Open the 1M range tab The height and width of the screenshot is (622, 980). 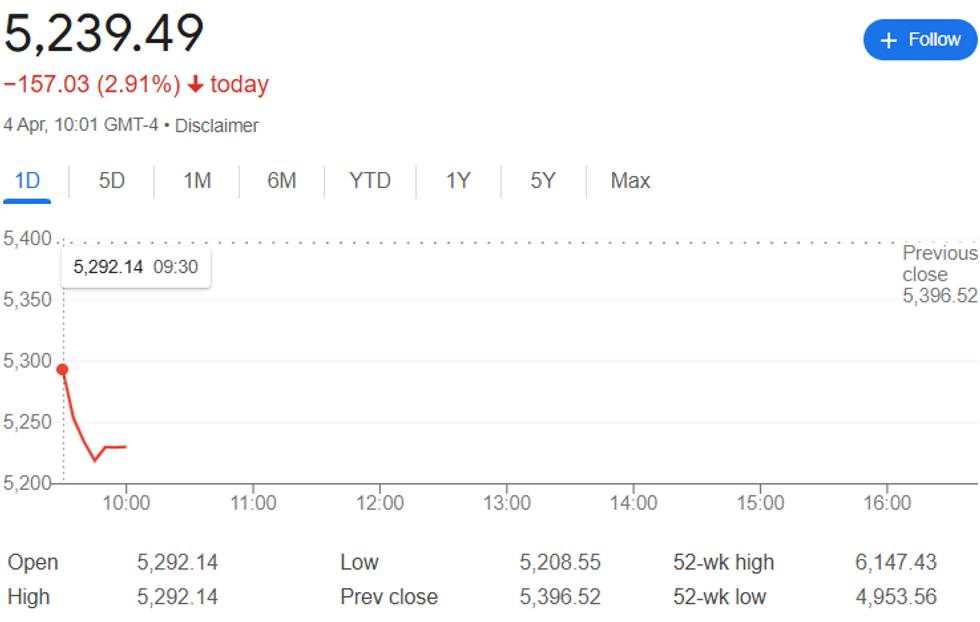[197, 181]
